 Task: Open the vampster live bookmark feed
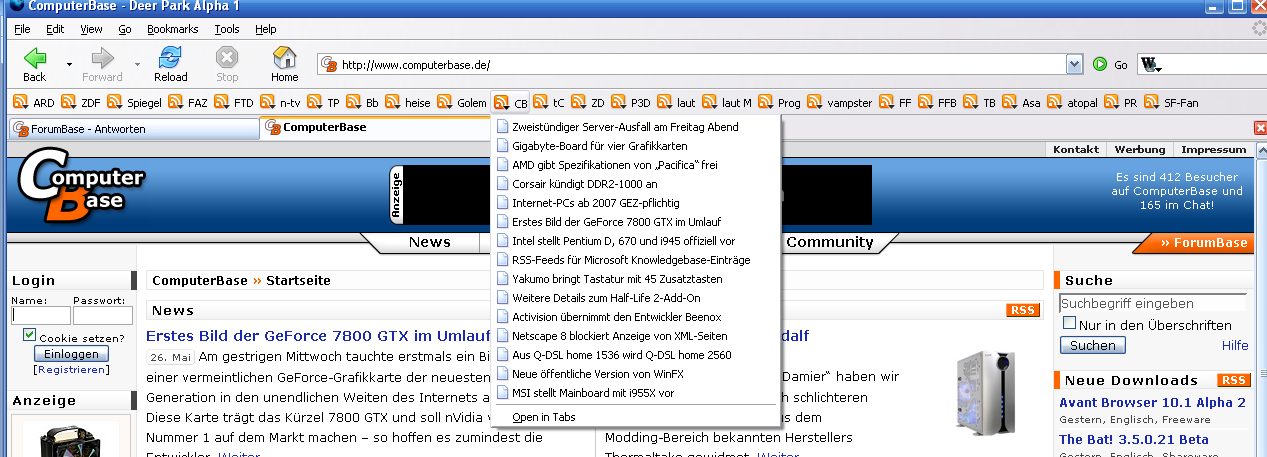pos(840,102)
